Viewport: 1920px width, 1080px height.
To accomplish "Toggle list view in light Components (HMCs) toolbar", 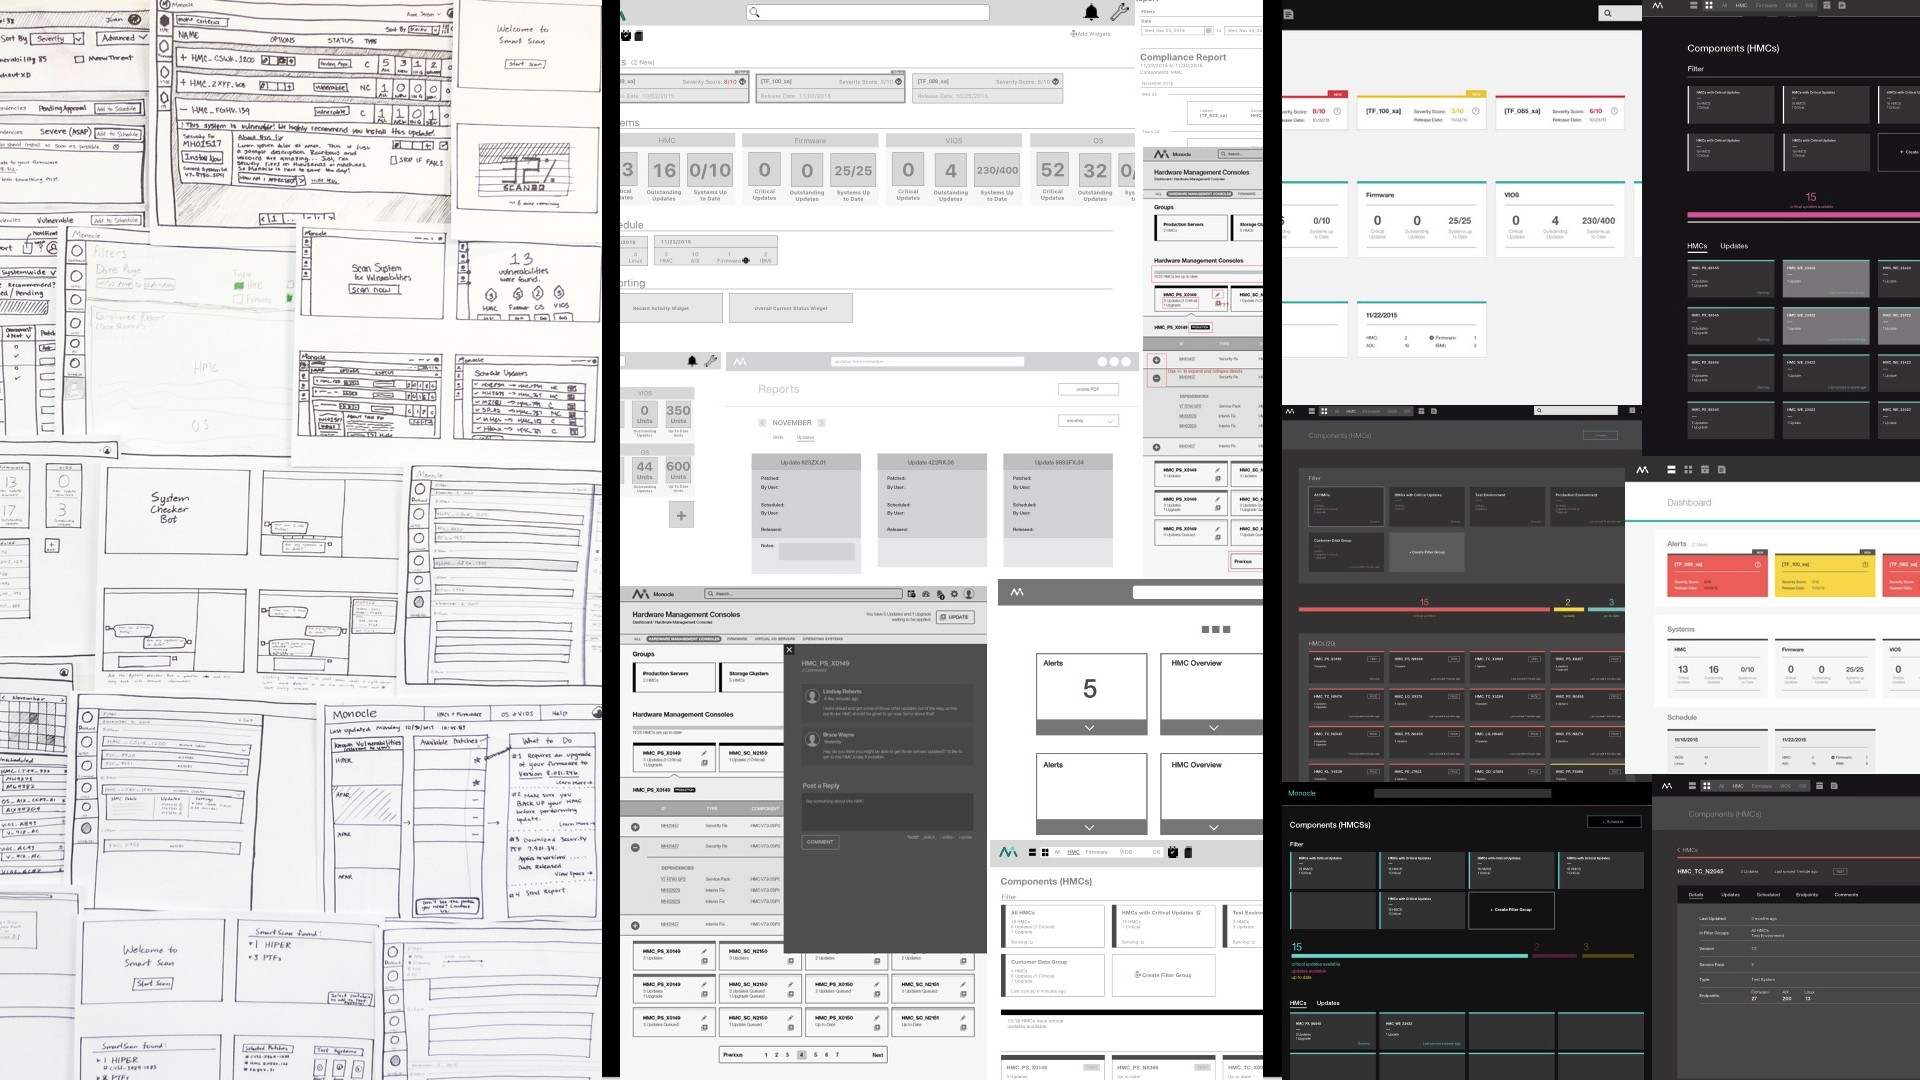I will coord(1033,853).
